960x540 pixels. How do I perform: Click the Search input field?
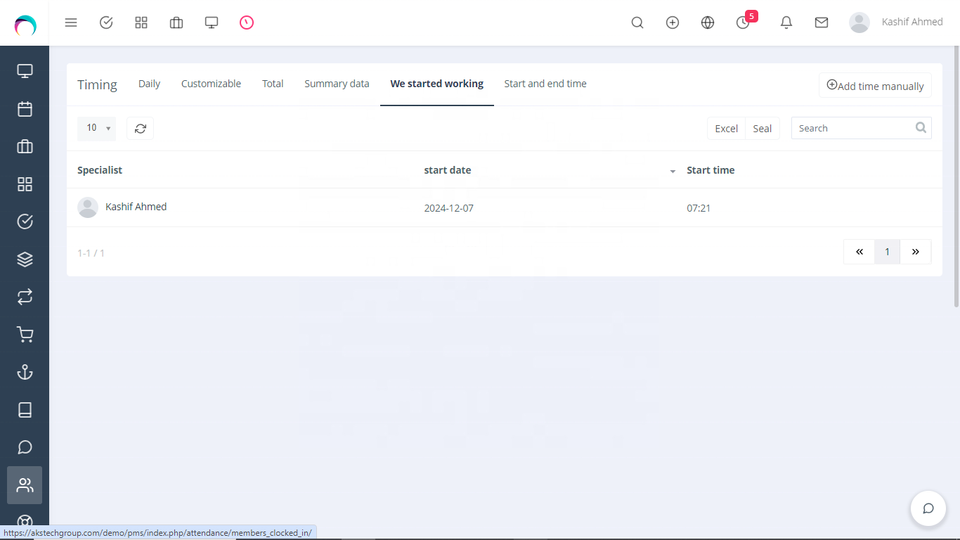853,128
